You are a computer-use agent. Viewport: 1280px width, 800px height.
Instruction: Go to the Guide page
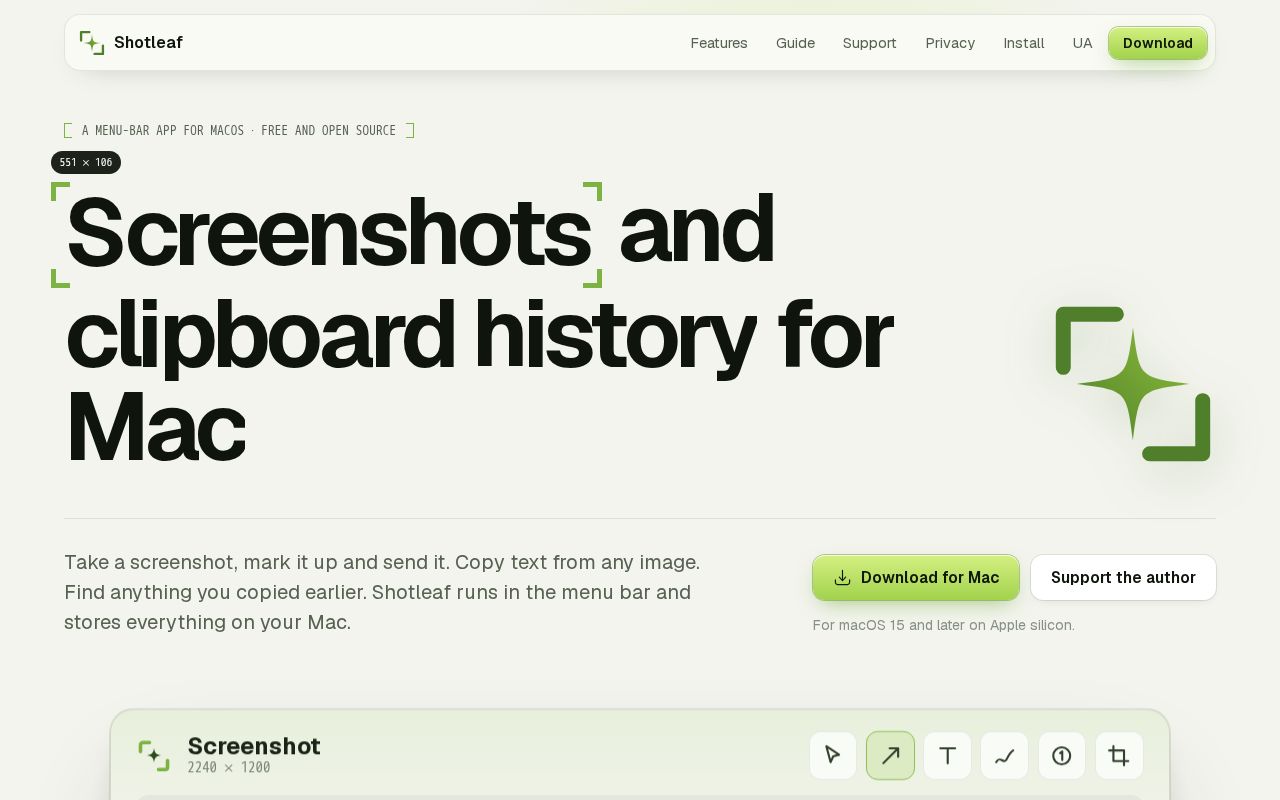click(x=795, y=43)
